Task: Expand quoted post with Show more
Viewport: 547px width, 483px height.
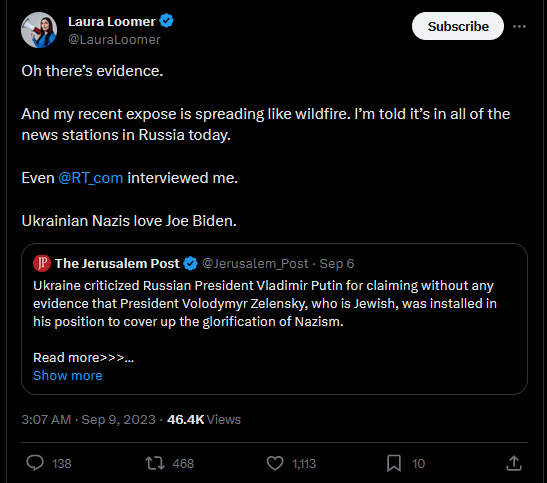Action: 68,376
